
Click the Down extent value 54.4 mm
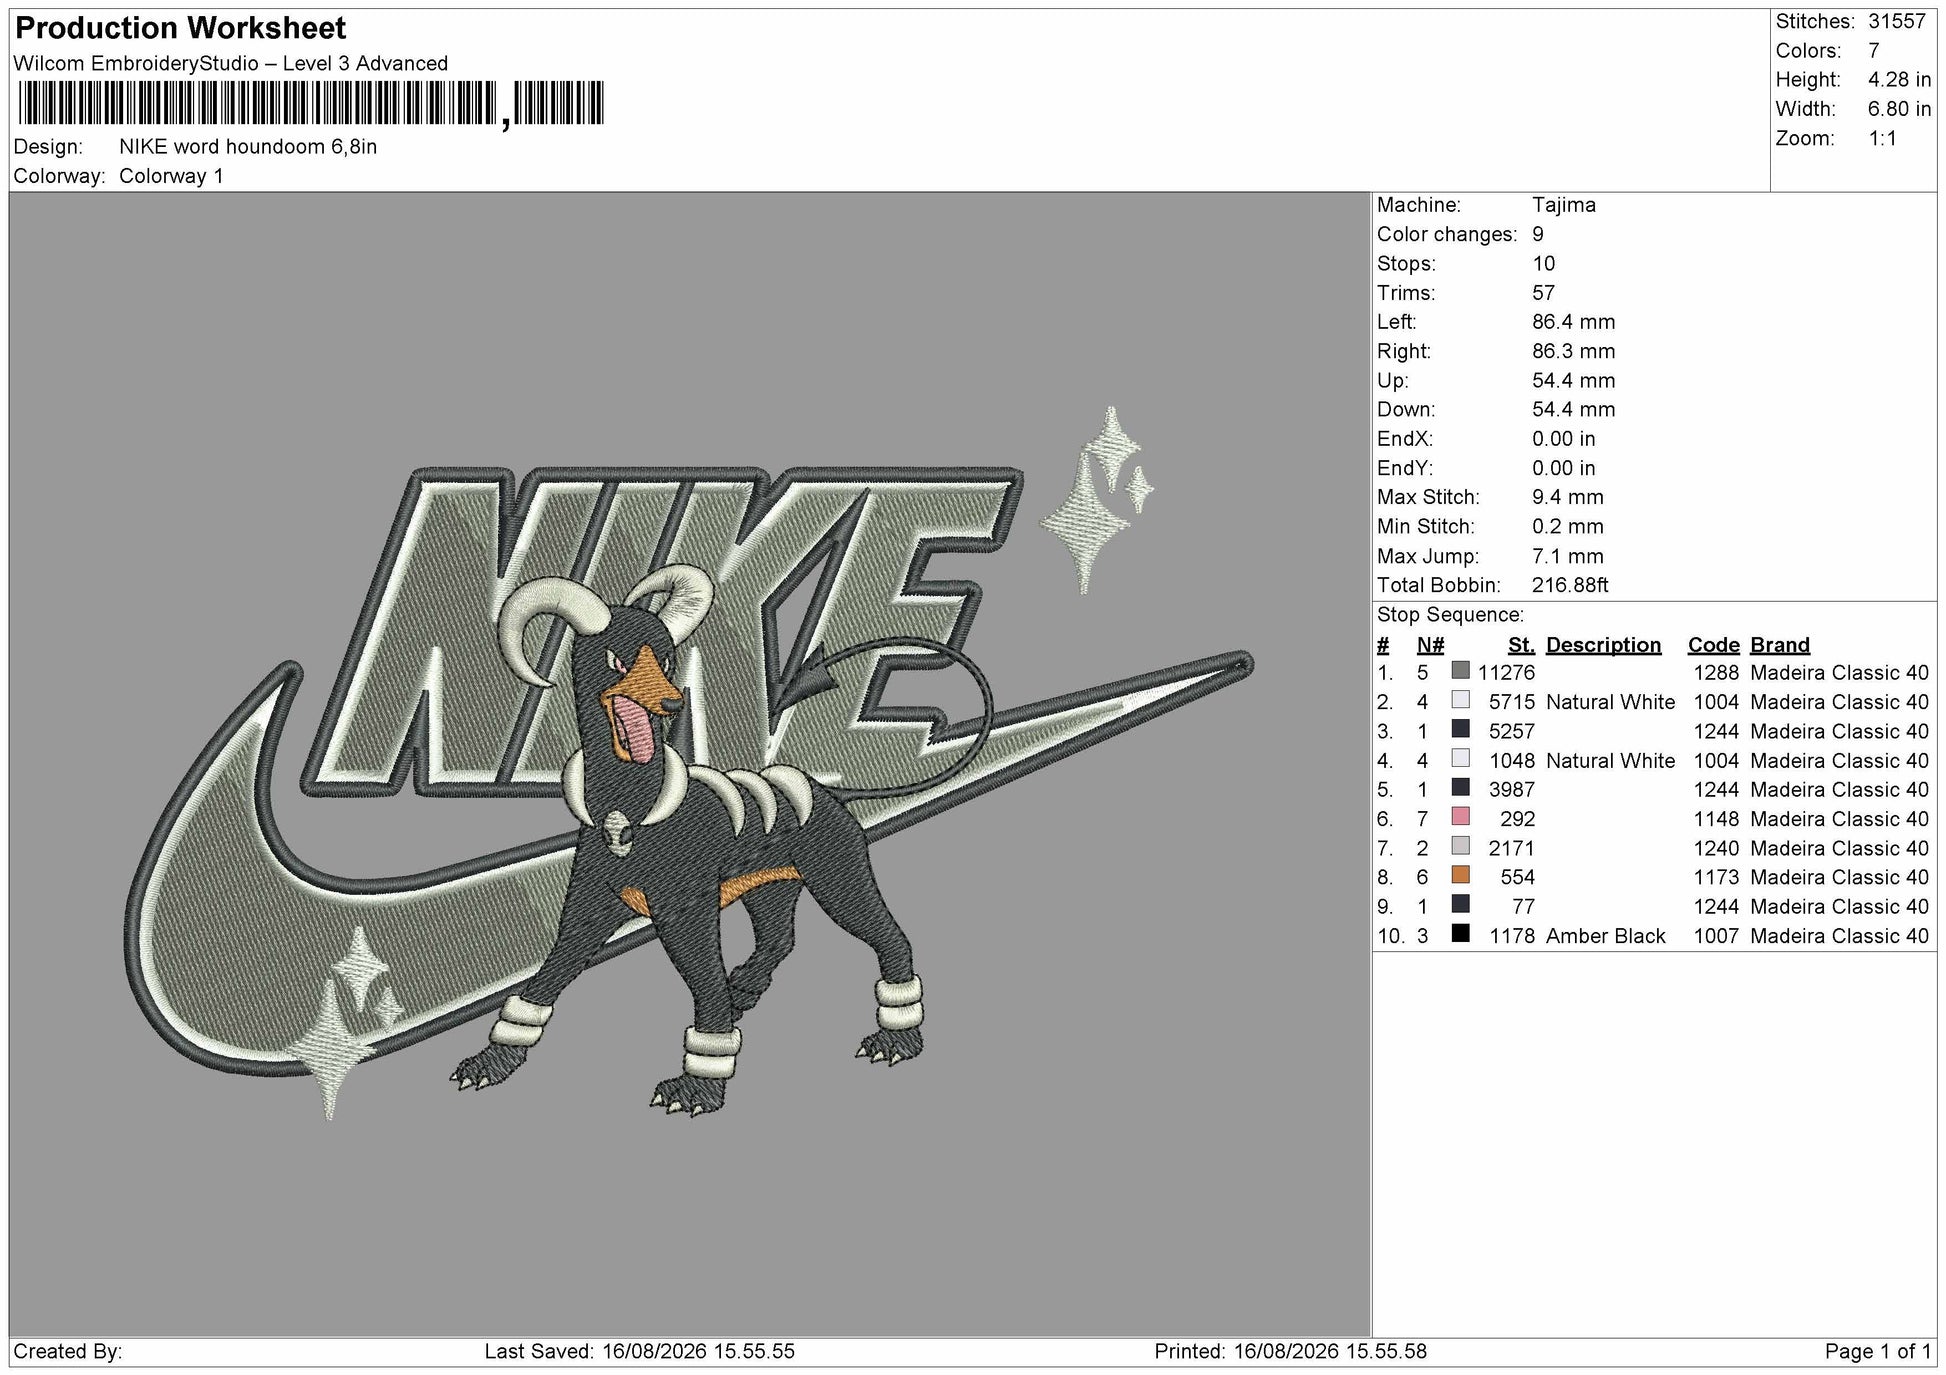(1574, 410)
